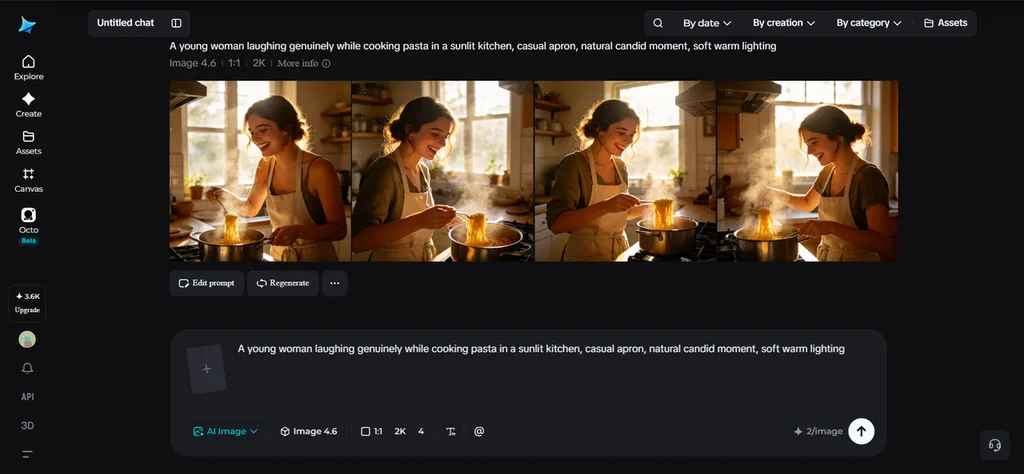The image size is (1024, 474).
Task: Open the user profile avatar
Action: pos(27,339)
